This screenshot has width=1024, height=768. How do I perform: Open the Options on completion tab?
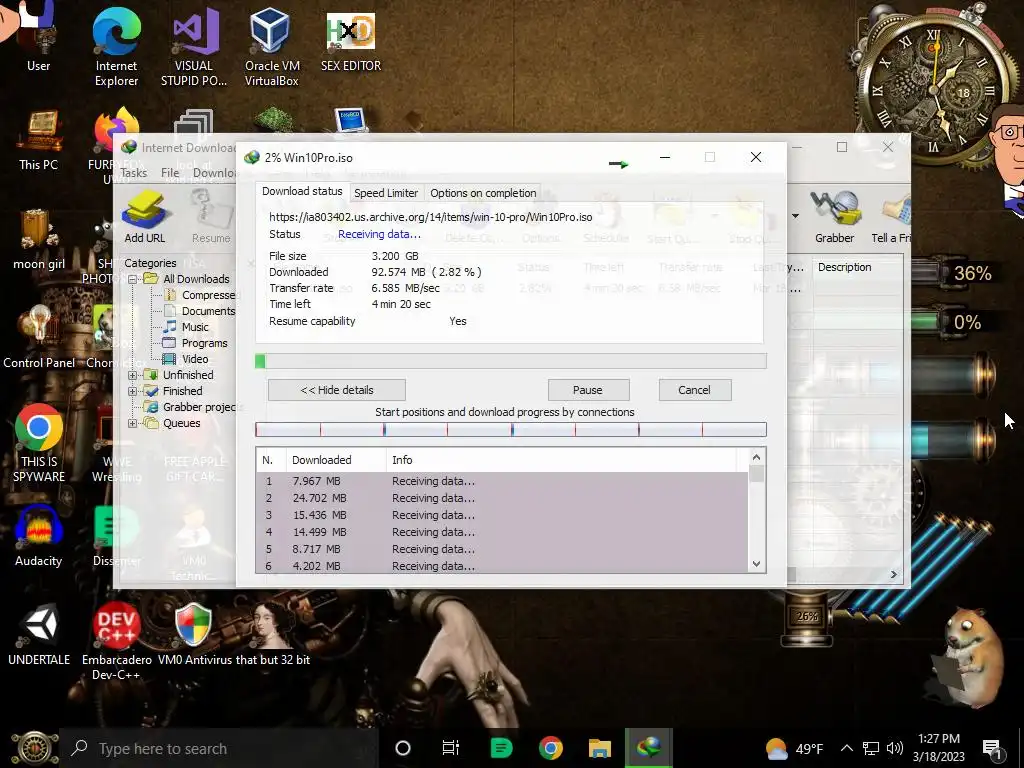pos(483,193)
